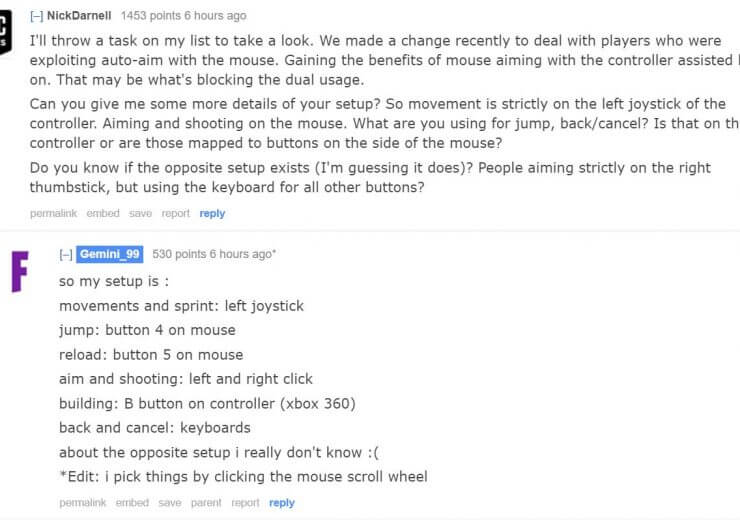The width and height of the screenshot is (740, 520).
Task: Open permalink for NickDarnell's comment
Action: tap(53, 213)
